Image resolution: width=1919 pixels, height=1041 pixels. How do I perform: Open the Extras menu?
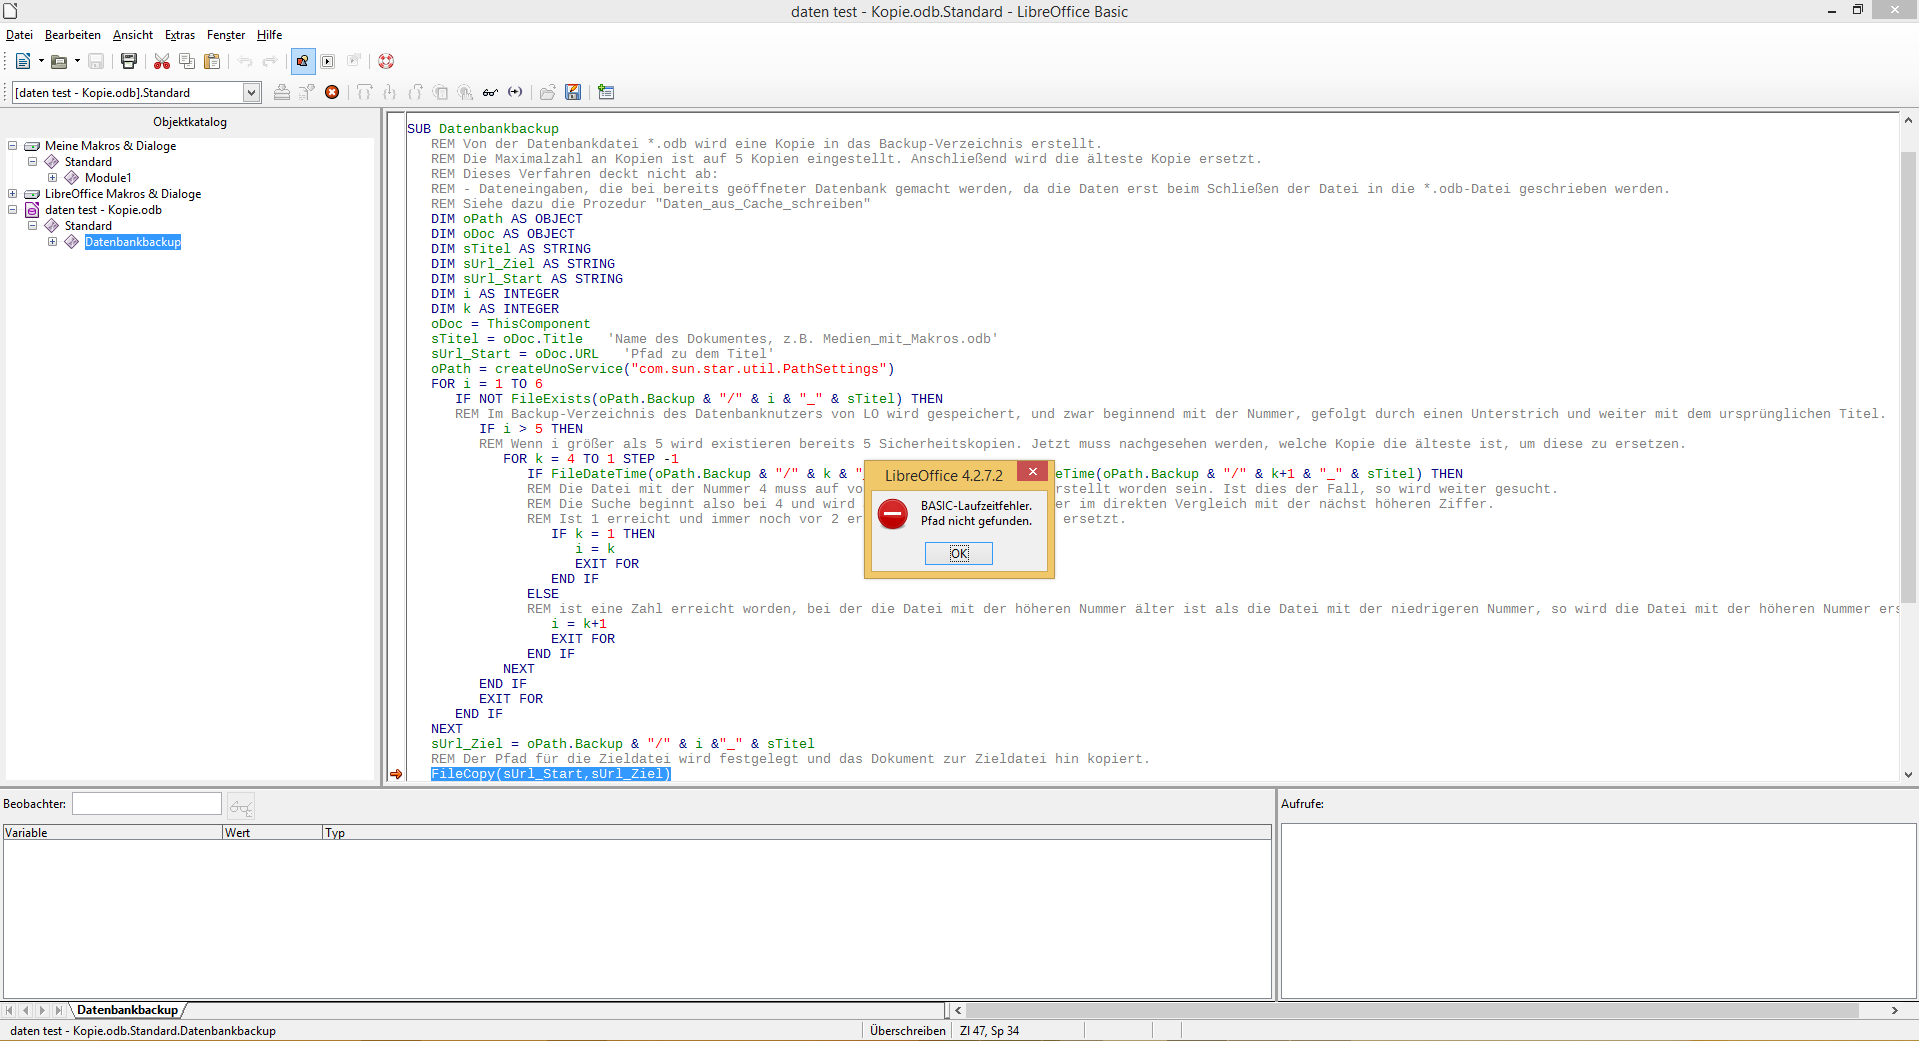180,35
